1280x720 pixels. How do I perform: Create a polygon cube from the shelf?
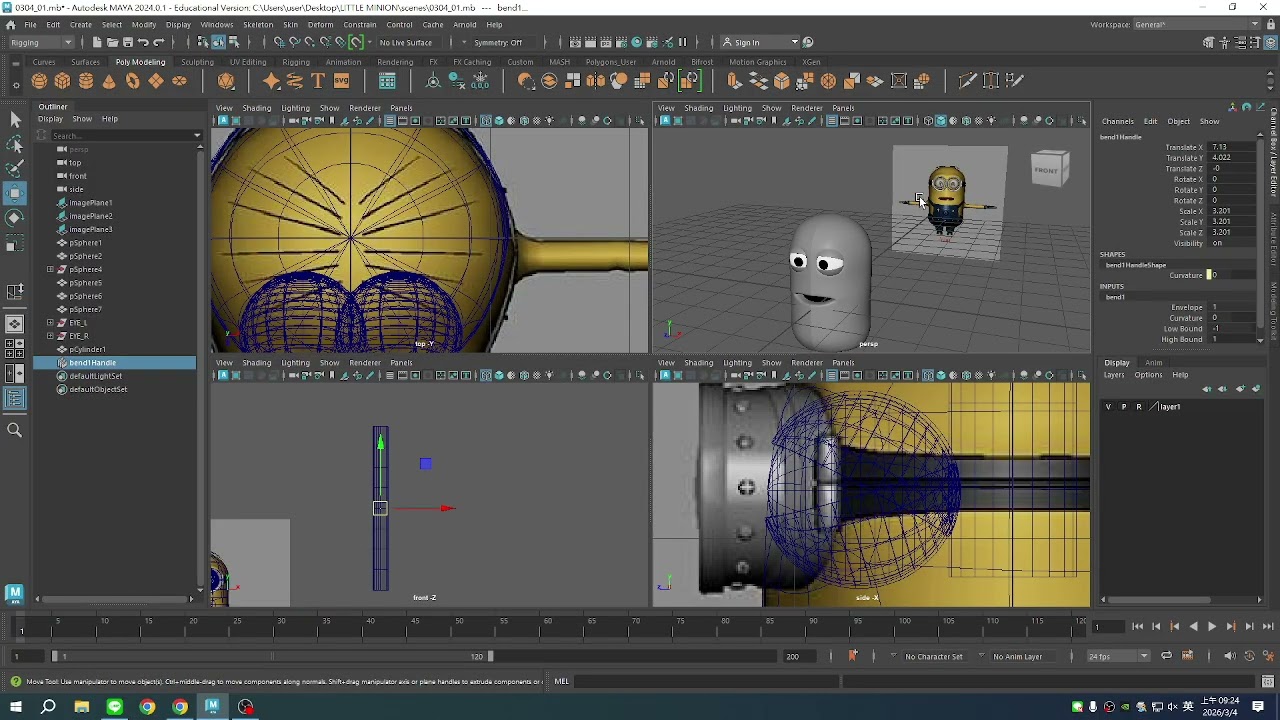coord(62,81)
